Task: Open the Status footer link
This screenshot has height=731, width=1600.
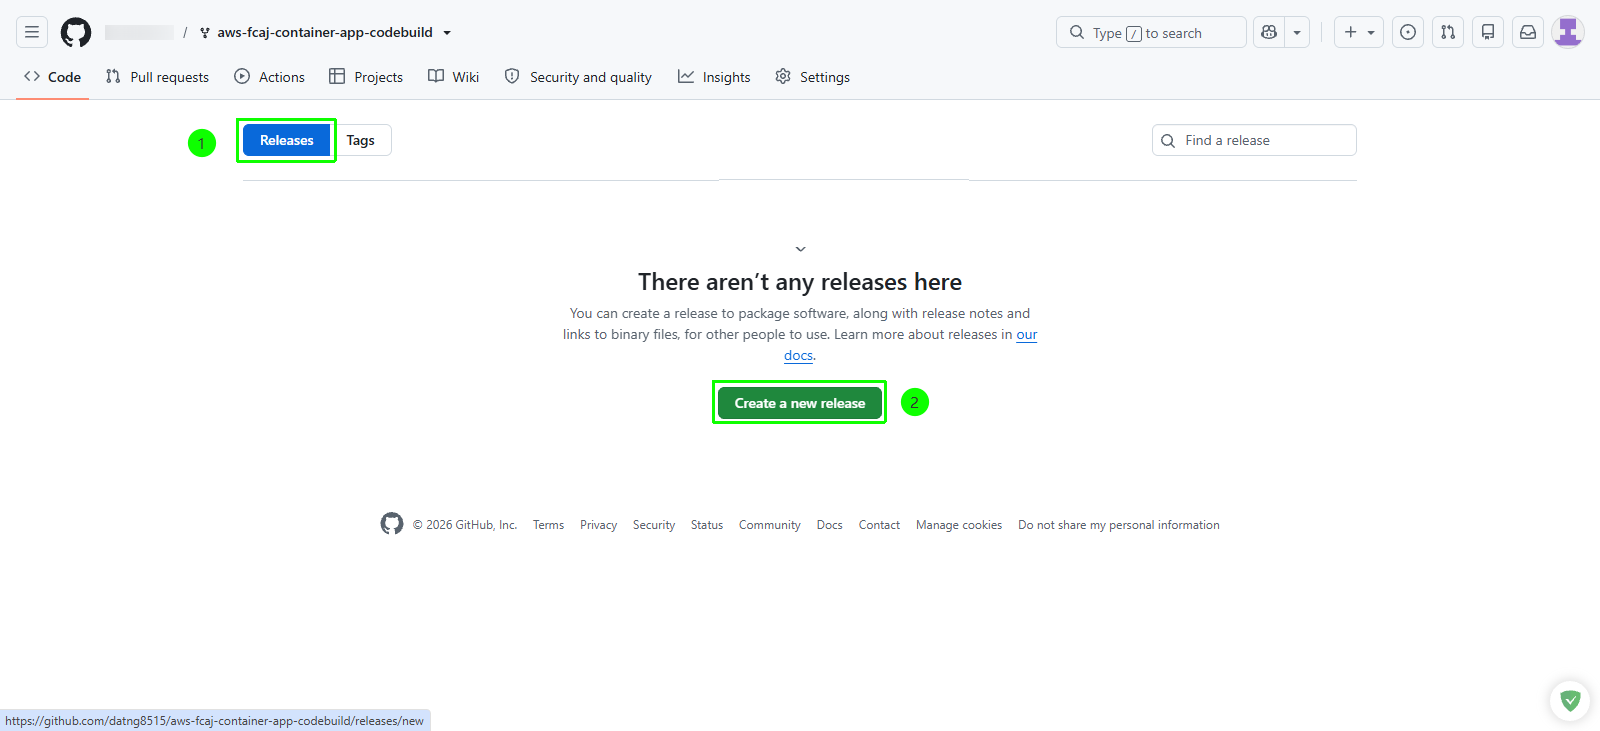Action: coord(707,525)
